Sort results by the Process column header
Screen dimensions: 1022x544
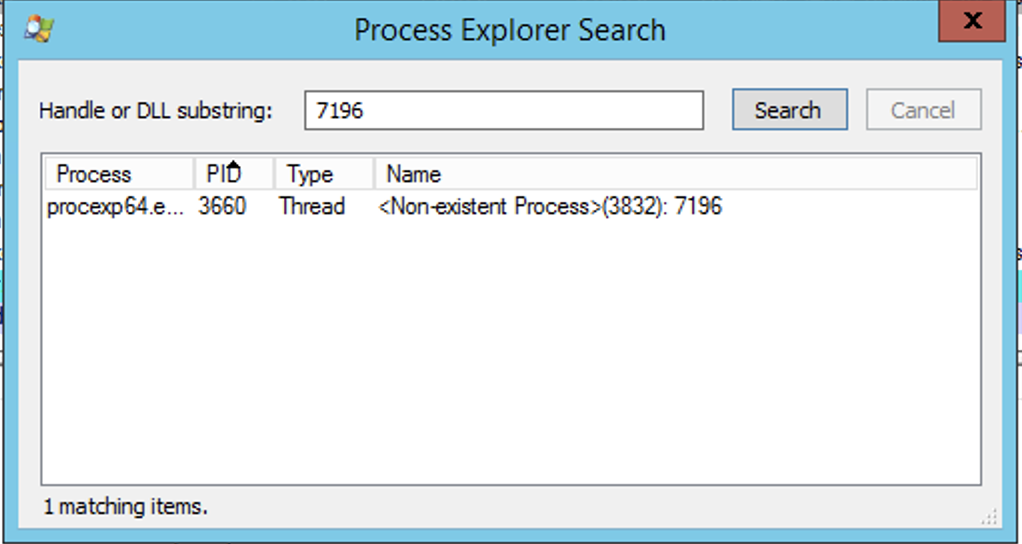click(x=117, y=174)
